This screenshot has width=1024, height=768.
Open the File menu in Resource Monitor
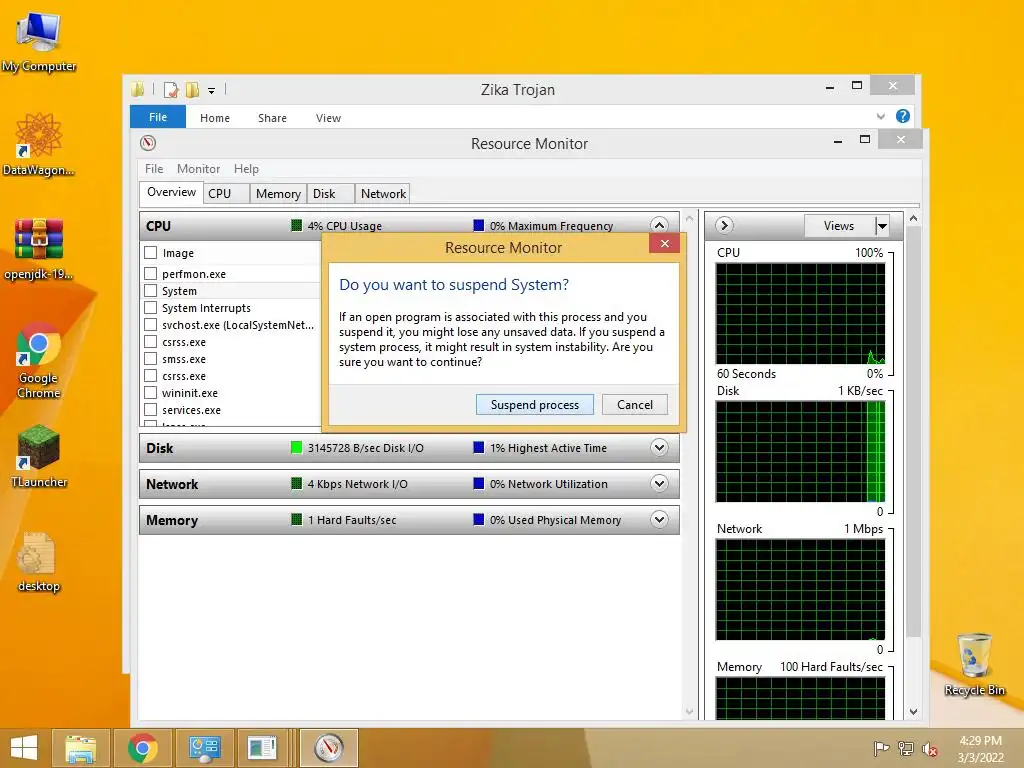(154, 168)
